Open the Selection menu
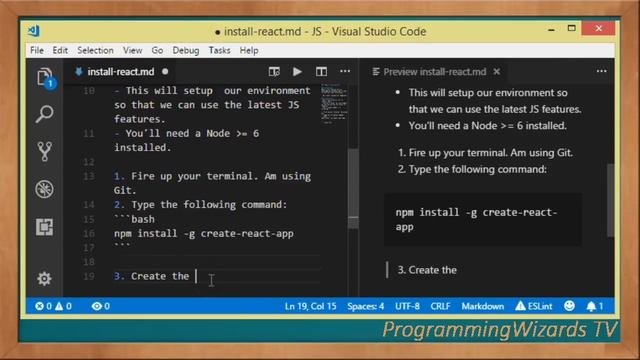Screen dimensions: 640x360 [x=95, y=50]
